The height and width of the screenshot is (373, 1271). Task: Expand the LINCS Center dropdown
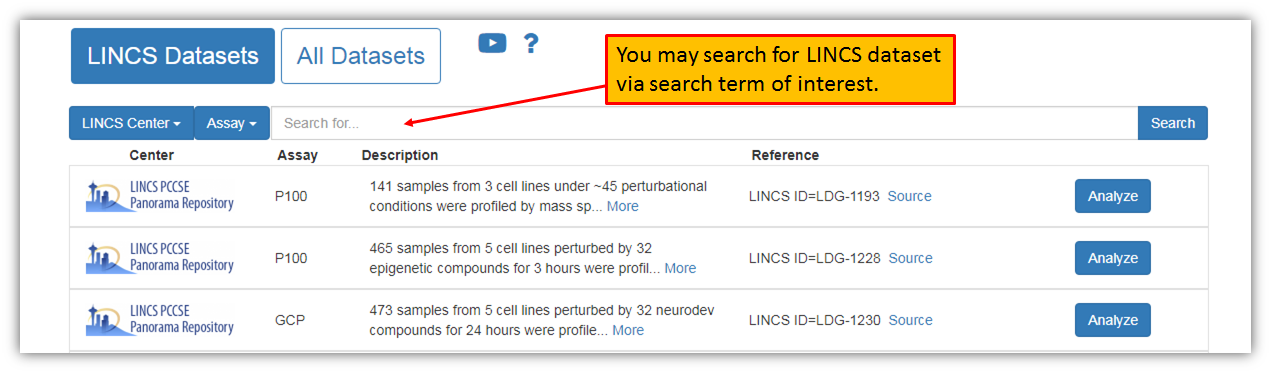131,123
